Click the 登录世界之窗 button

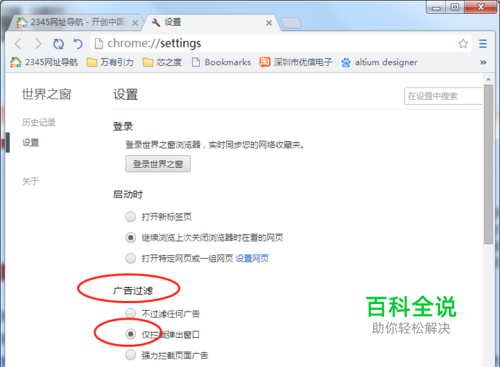(158, 164)
